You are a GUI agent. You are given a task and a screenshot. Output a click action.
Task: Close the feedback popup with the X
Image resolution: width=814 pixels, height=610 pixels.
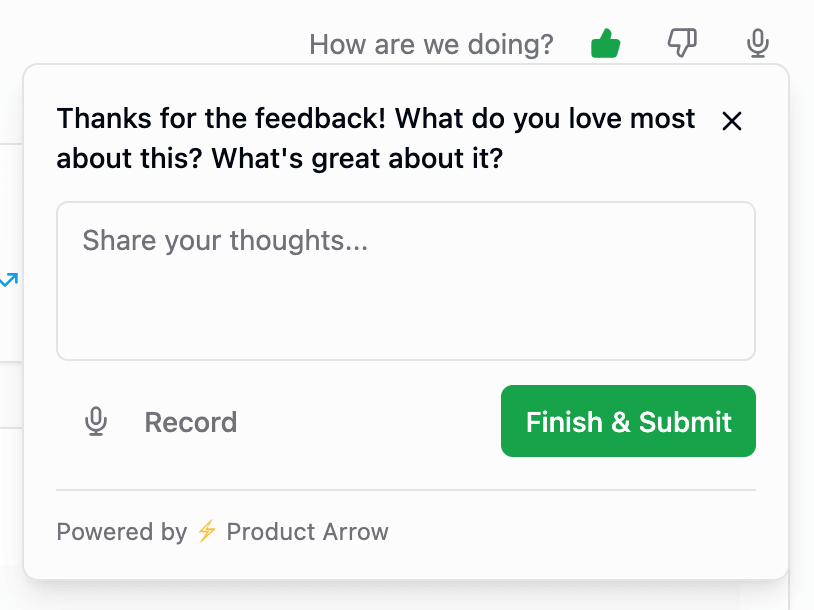(732, 121)
